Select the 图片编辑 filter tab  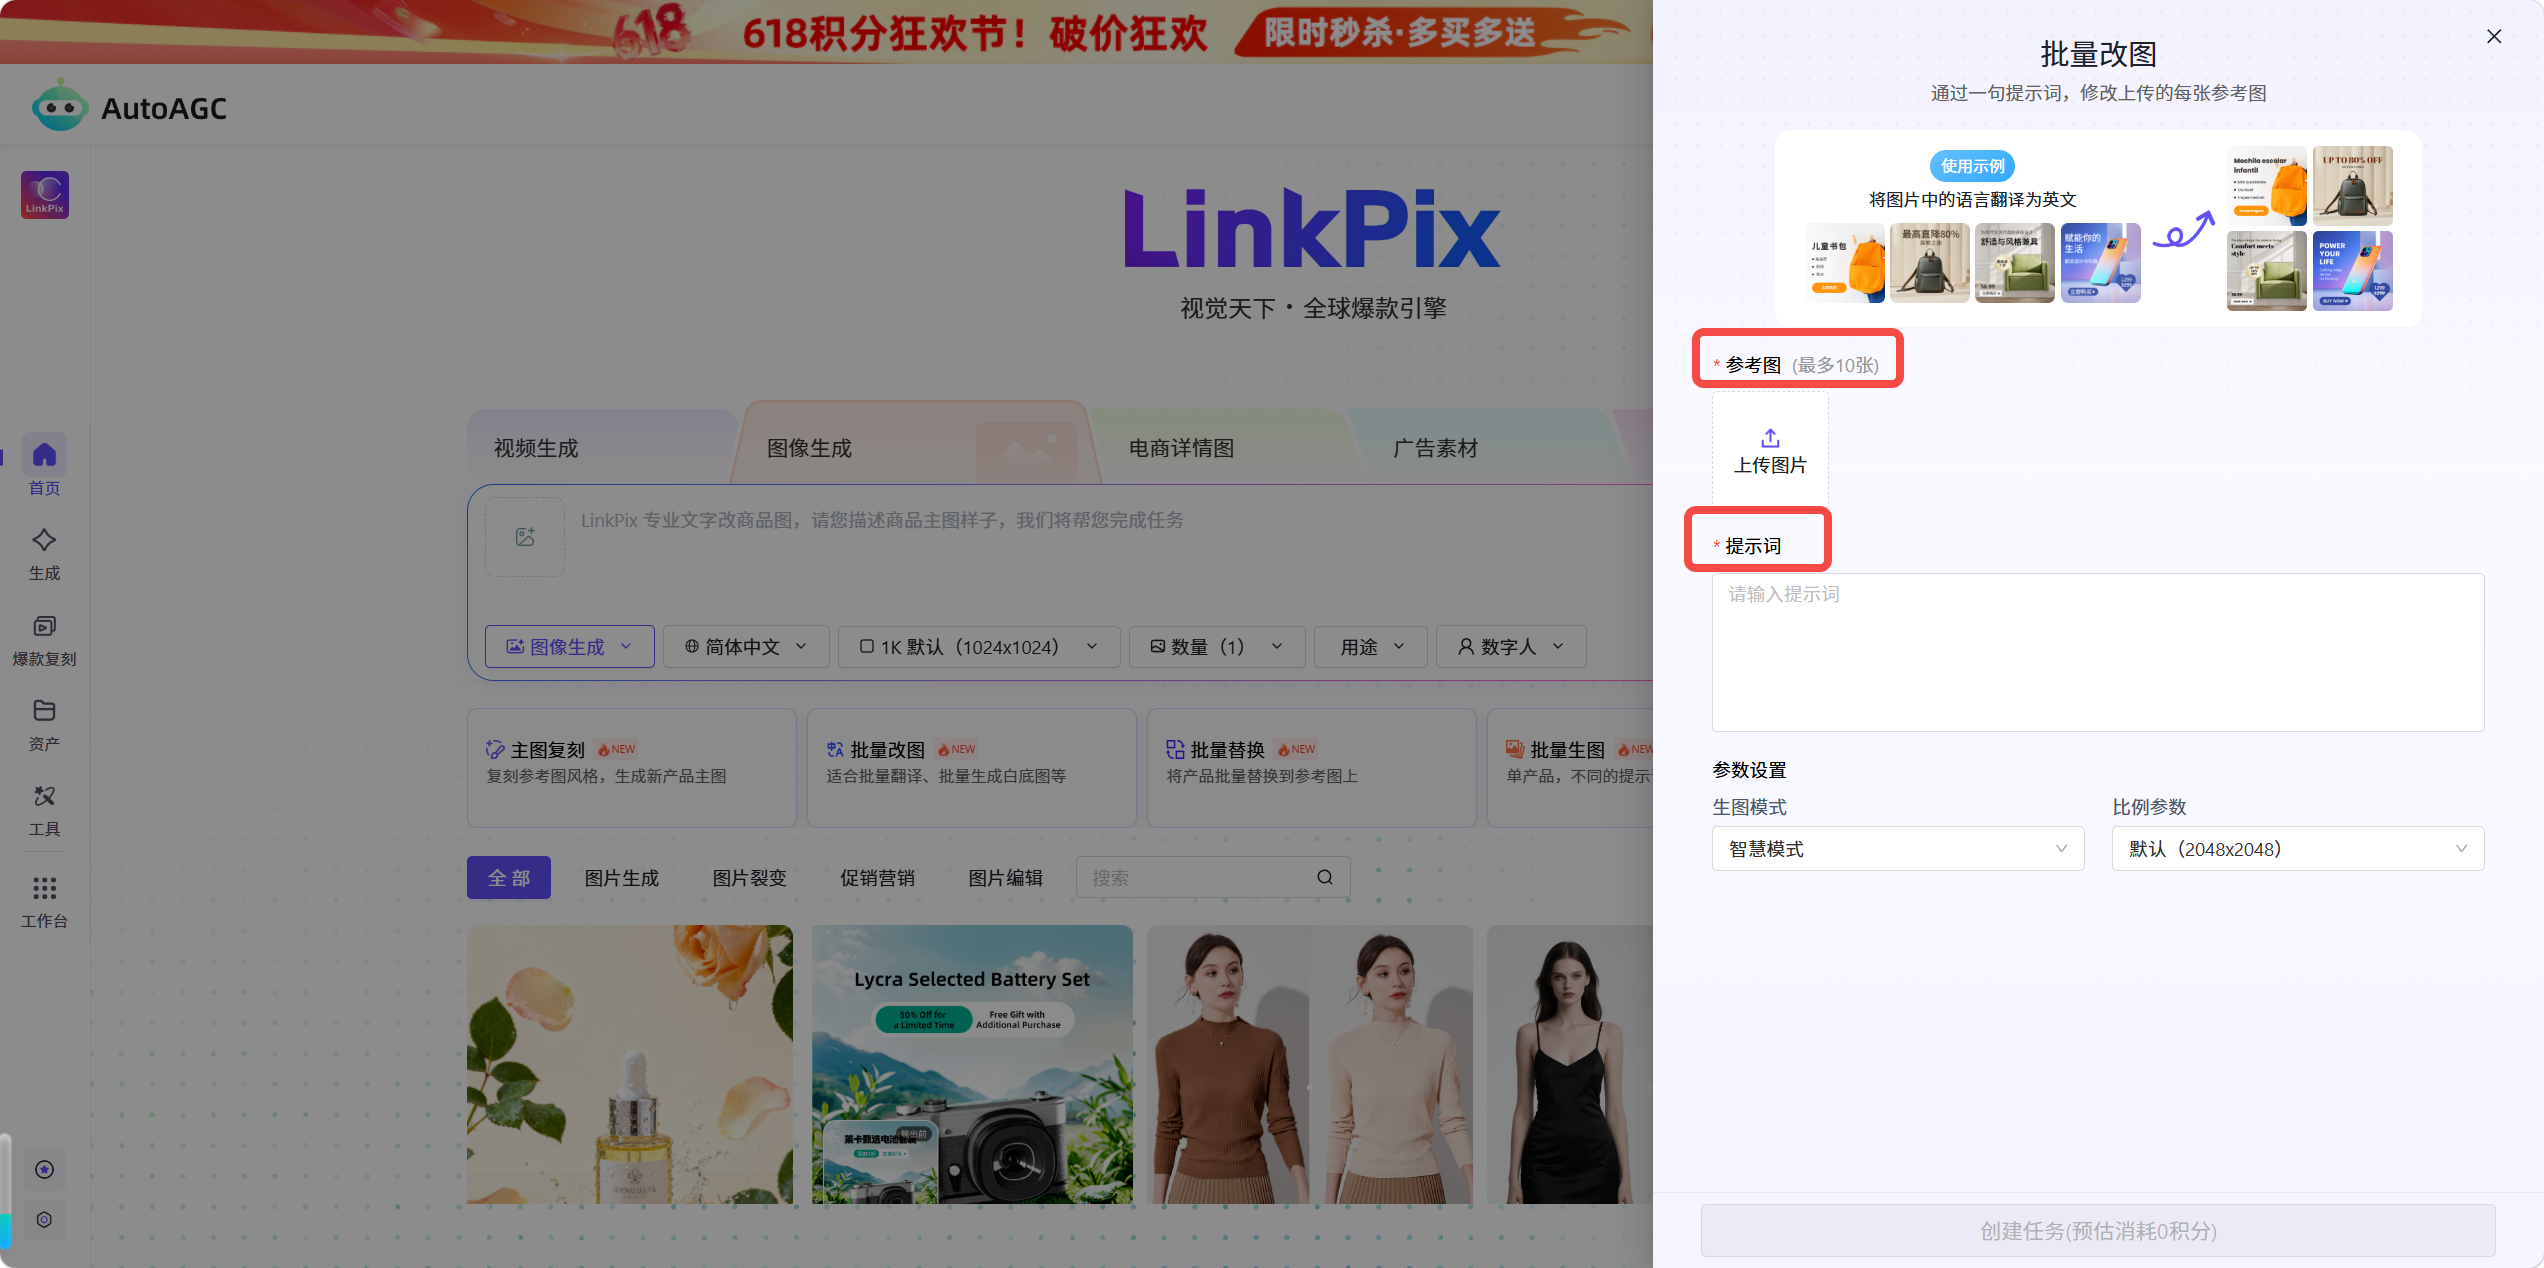pyautogui.click(x=1006, y=878)
